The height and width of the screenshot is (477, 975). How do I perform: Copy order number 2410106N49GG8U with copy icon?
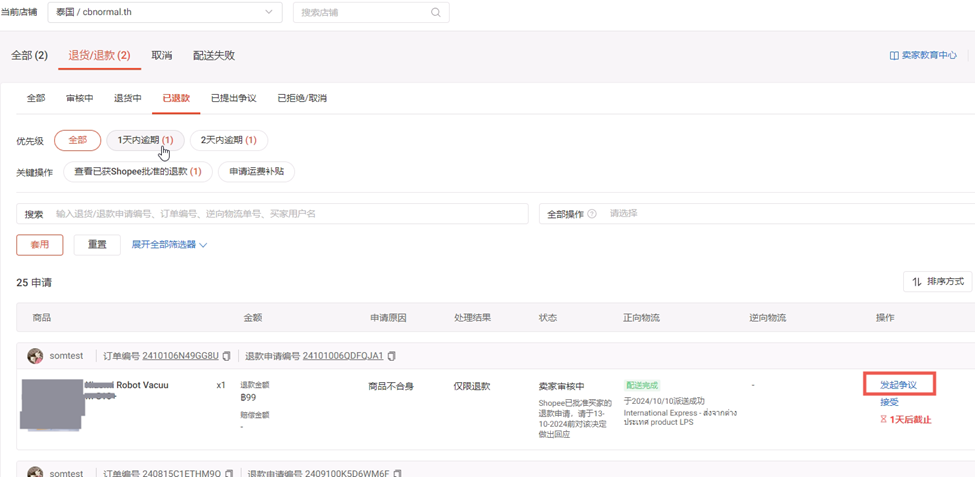pos(226,356)
